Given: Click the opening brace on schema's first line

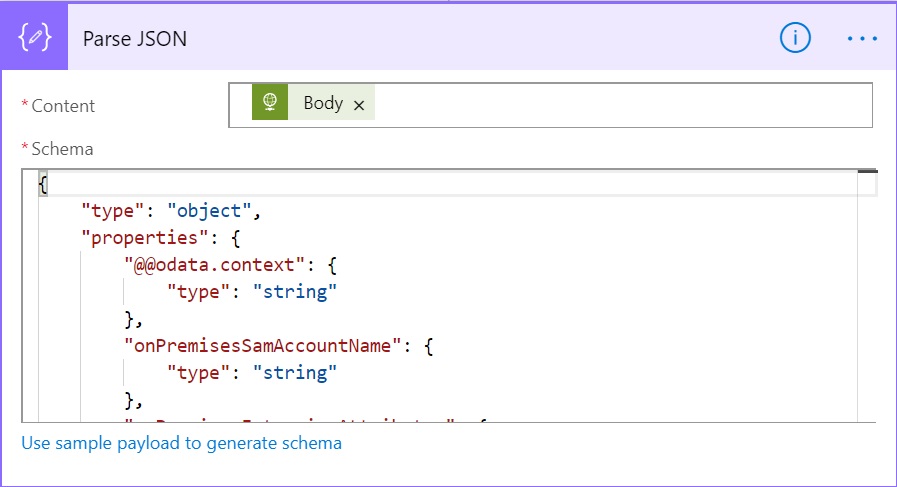Looking at the screenshot, I should (43, 184).
